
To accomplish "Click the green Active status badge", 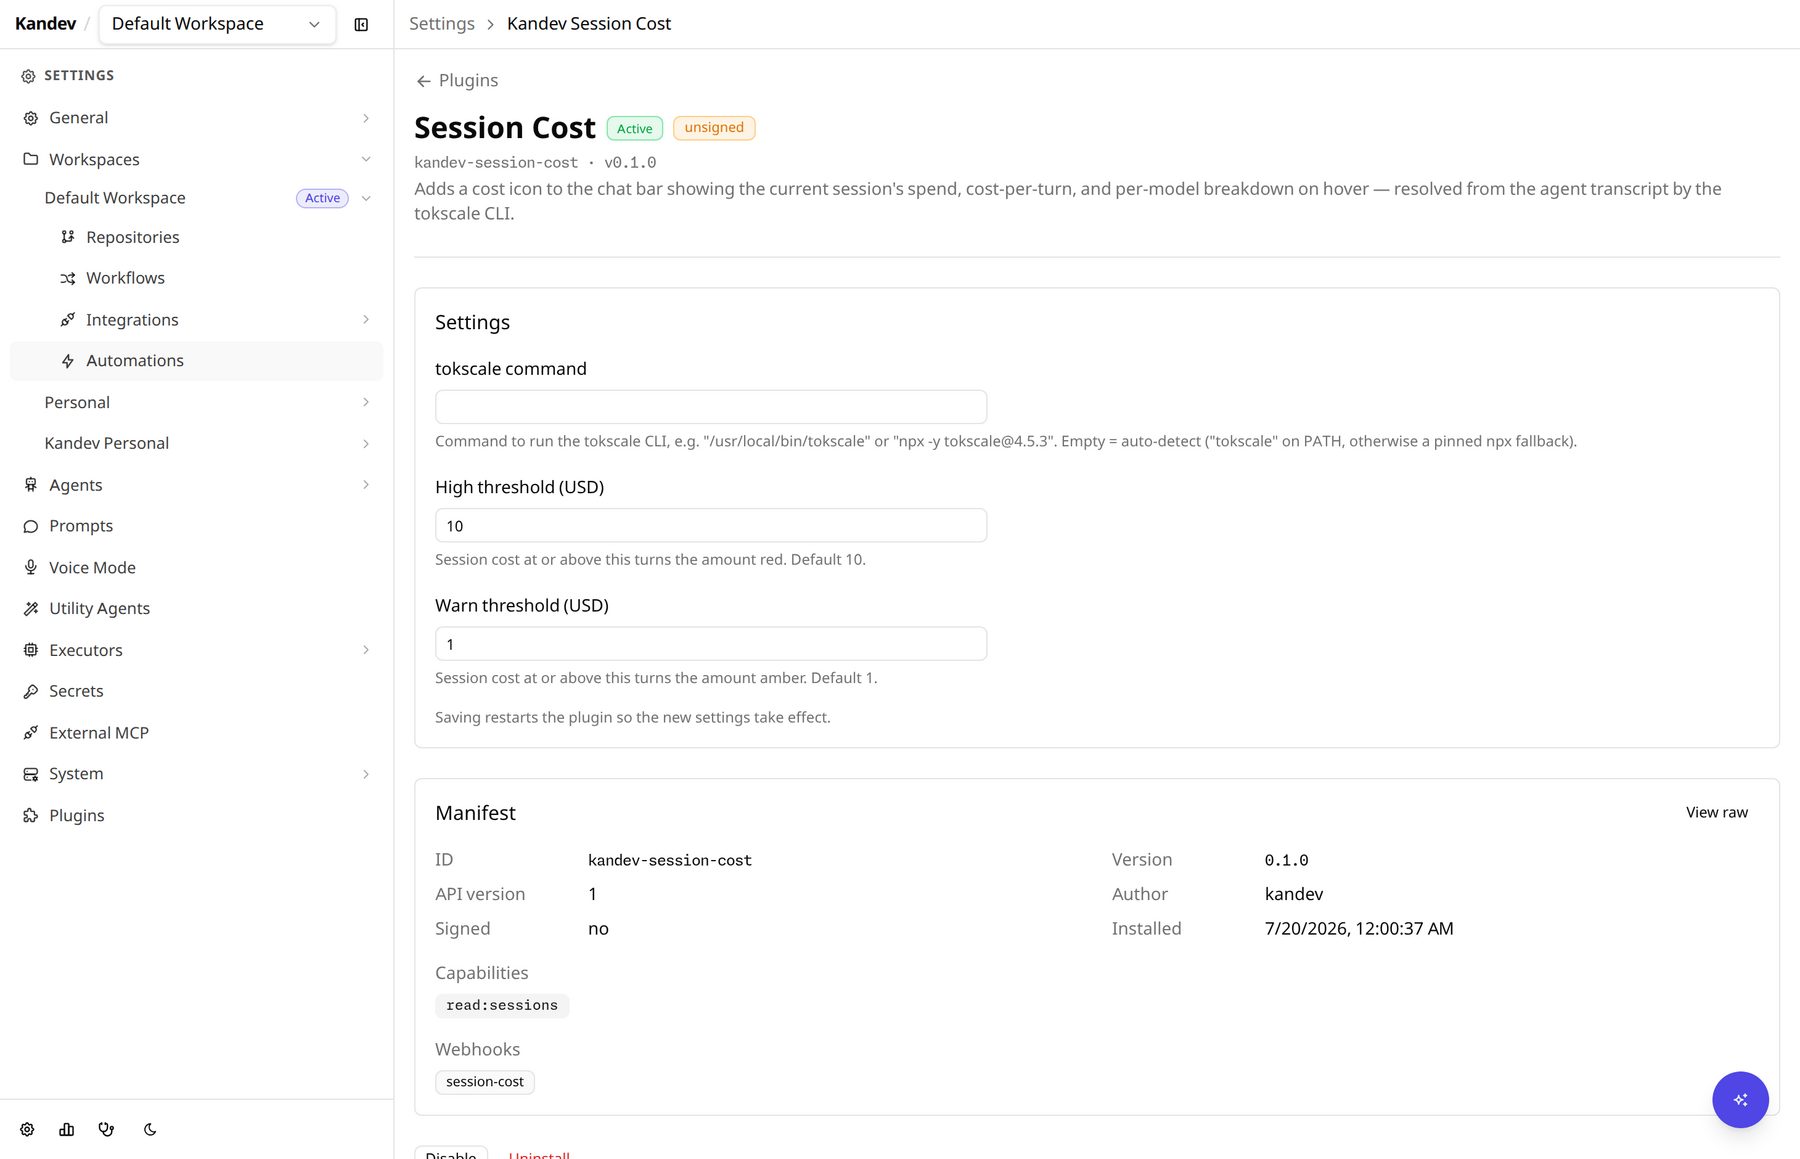I will [x=634, y=129].
